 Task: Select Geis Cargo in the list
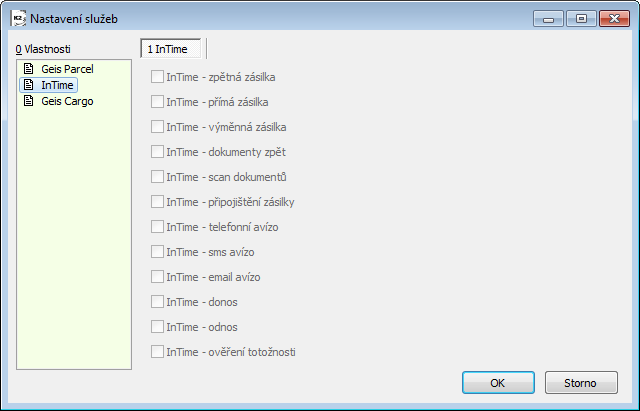pyautogui.click(x=67, y=101)
